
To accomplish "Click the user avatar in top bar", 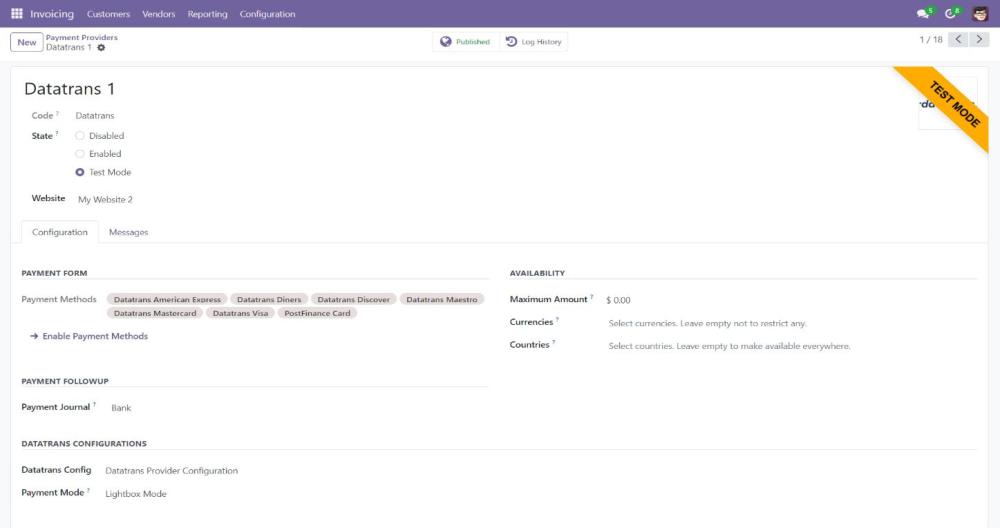I will [x=980, y=14].
